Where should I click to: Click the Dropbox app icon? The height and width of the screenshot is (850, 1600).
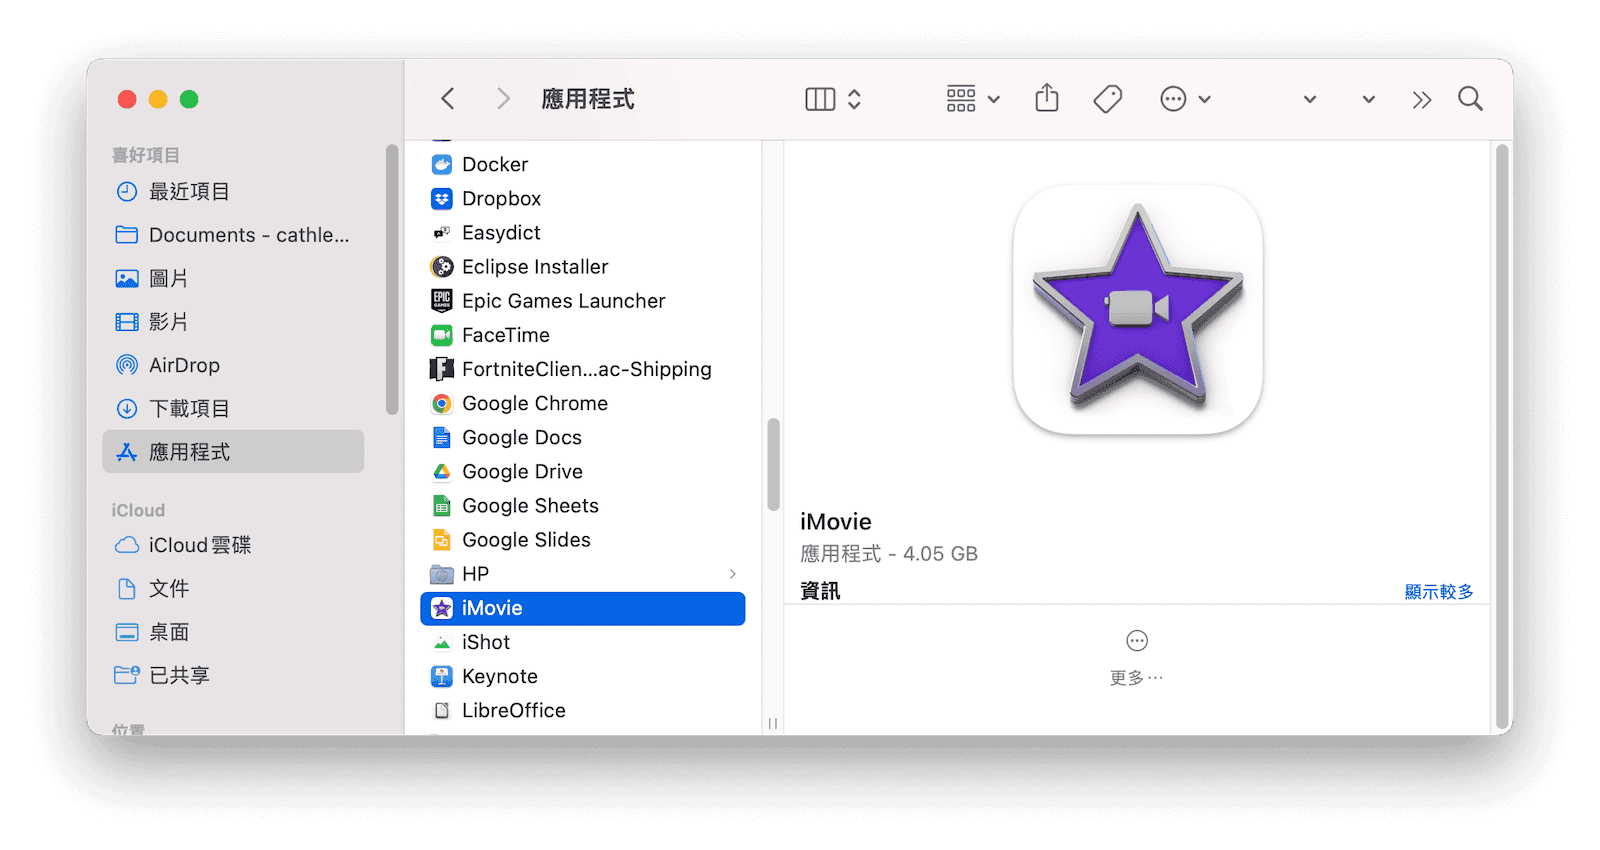pos(441,198)
